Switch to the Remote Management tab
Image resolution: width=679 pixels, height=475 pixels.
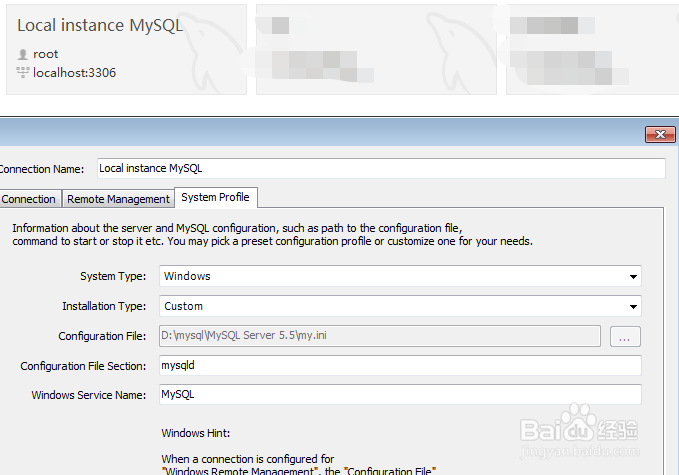[118, 199]
